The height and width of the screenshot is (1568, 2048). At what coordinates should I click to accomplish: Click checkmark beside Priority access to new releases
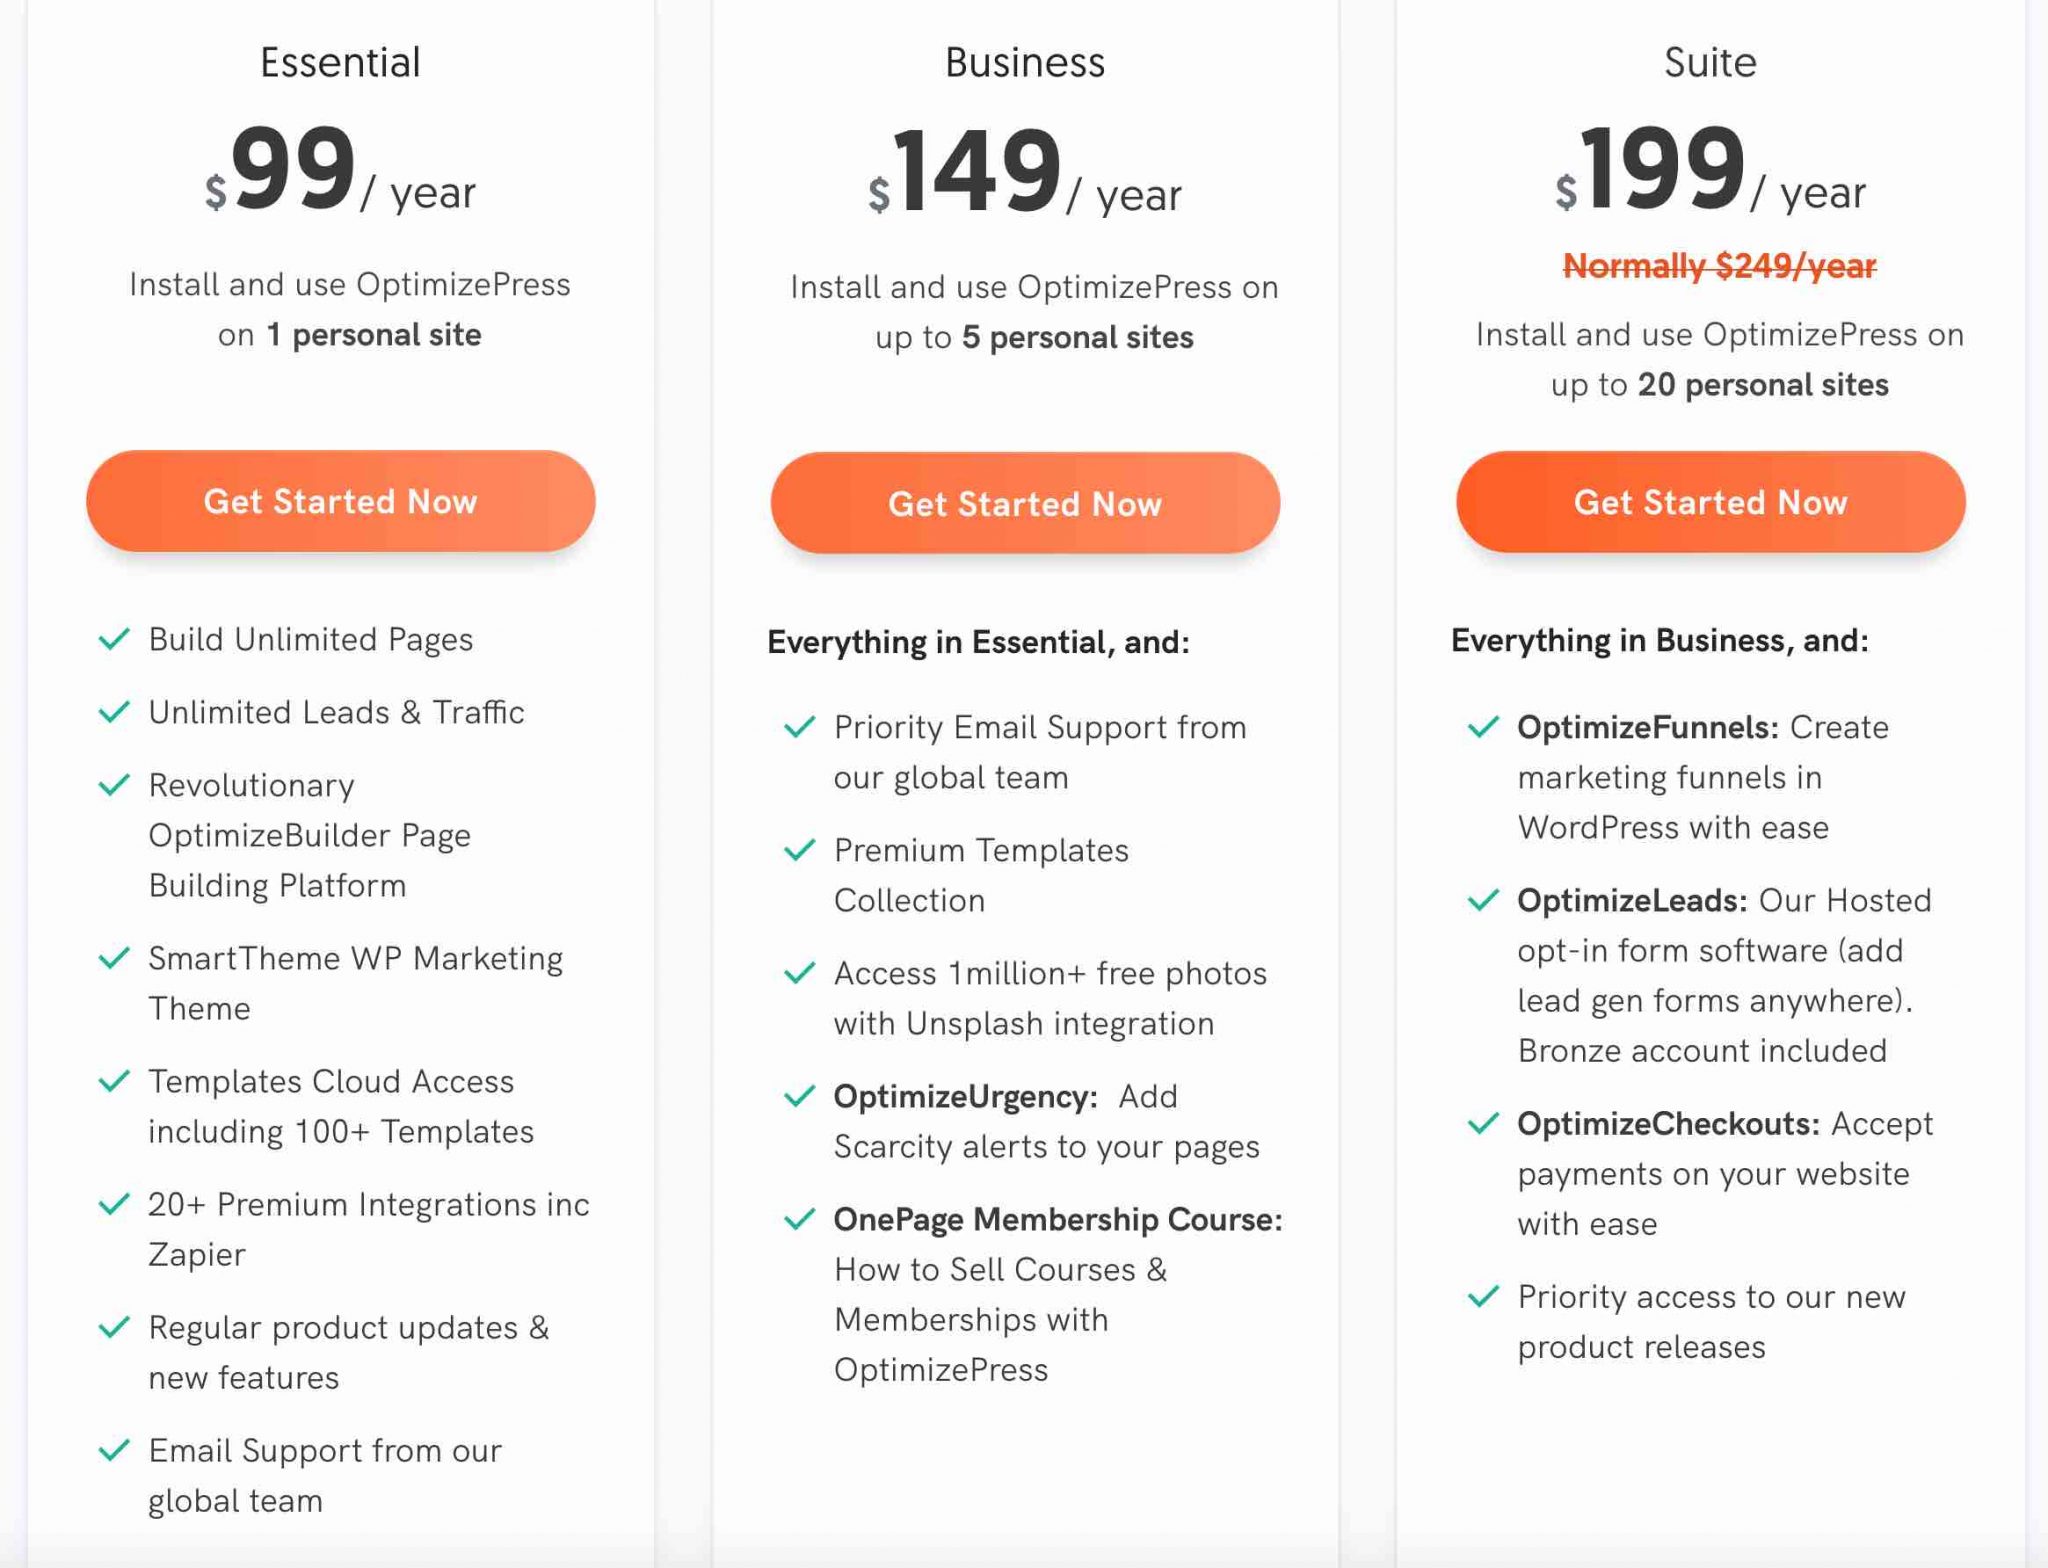click(1483, 1297)
